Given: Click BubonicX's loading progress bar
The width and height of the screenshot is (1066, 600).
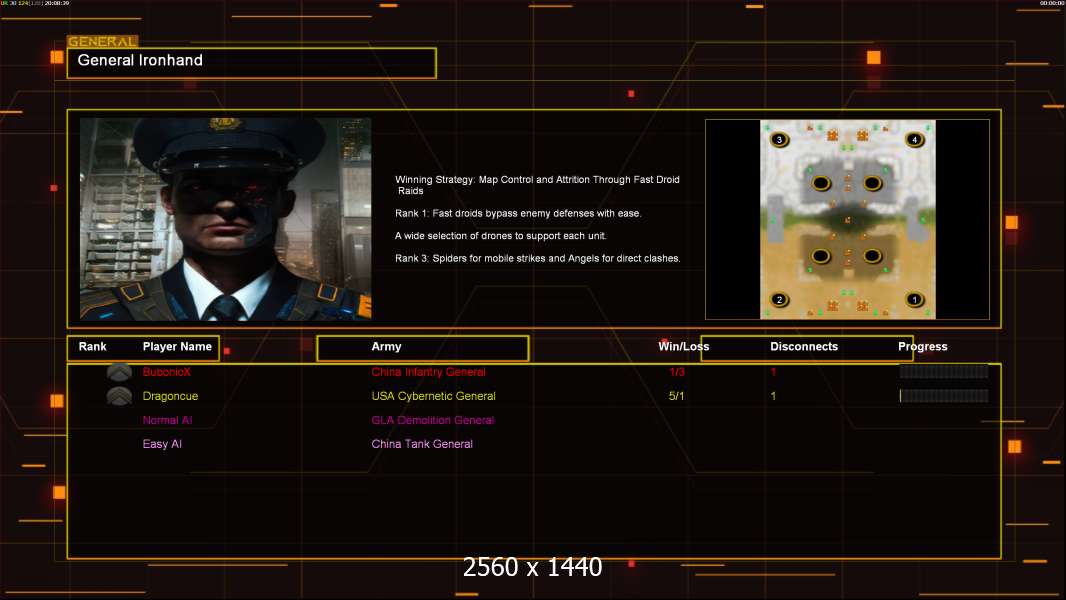Looking at the screenshot, I should [x=944, y=371].
